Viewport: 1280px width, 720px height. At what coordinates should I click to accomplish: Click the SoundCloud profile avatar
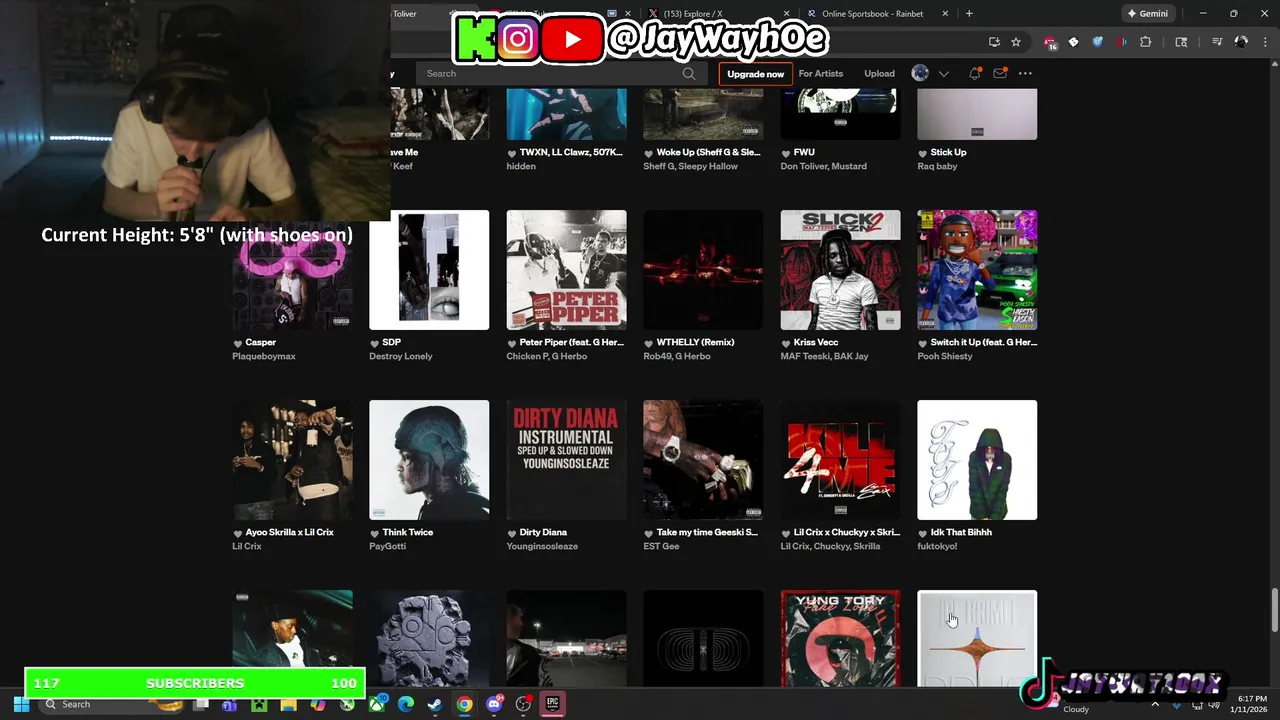click(x=920, y=73)
